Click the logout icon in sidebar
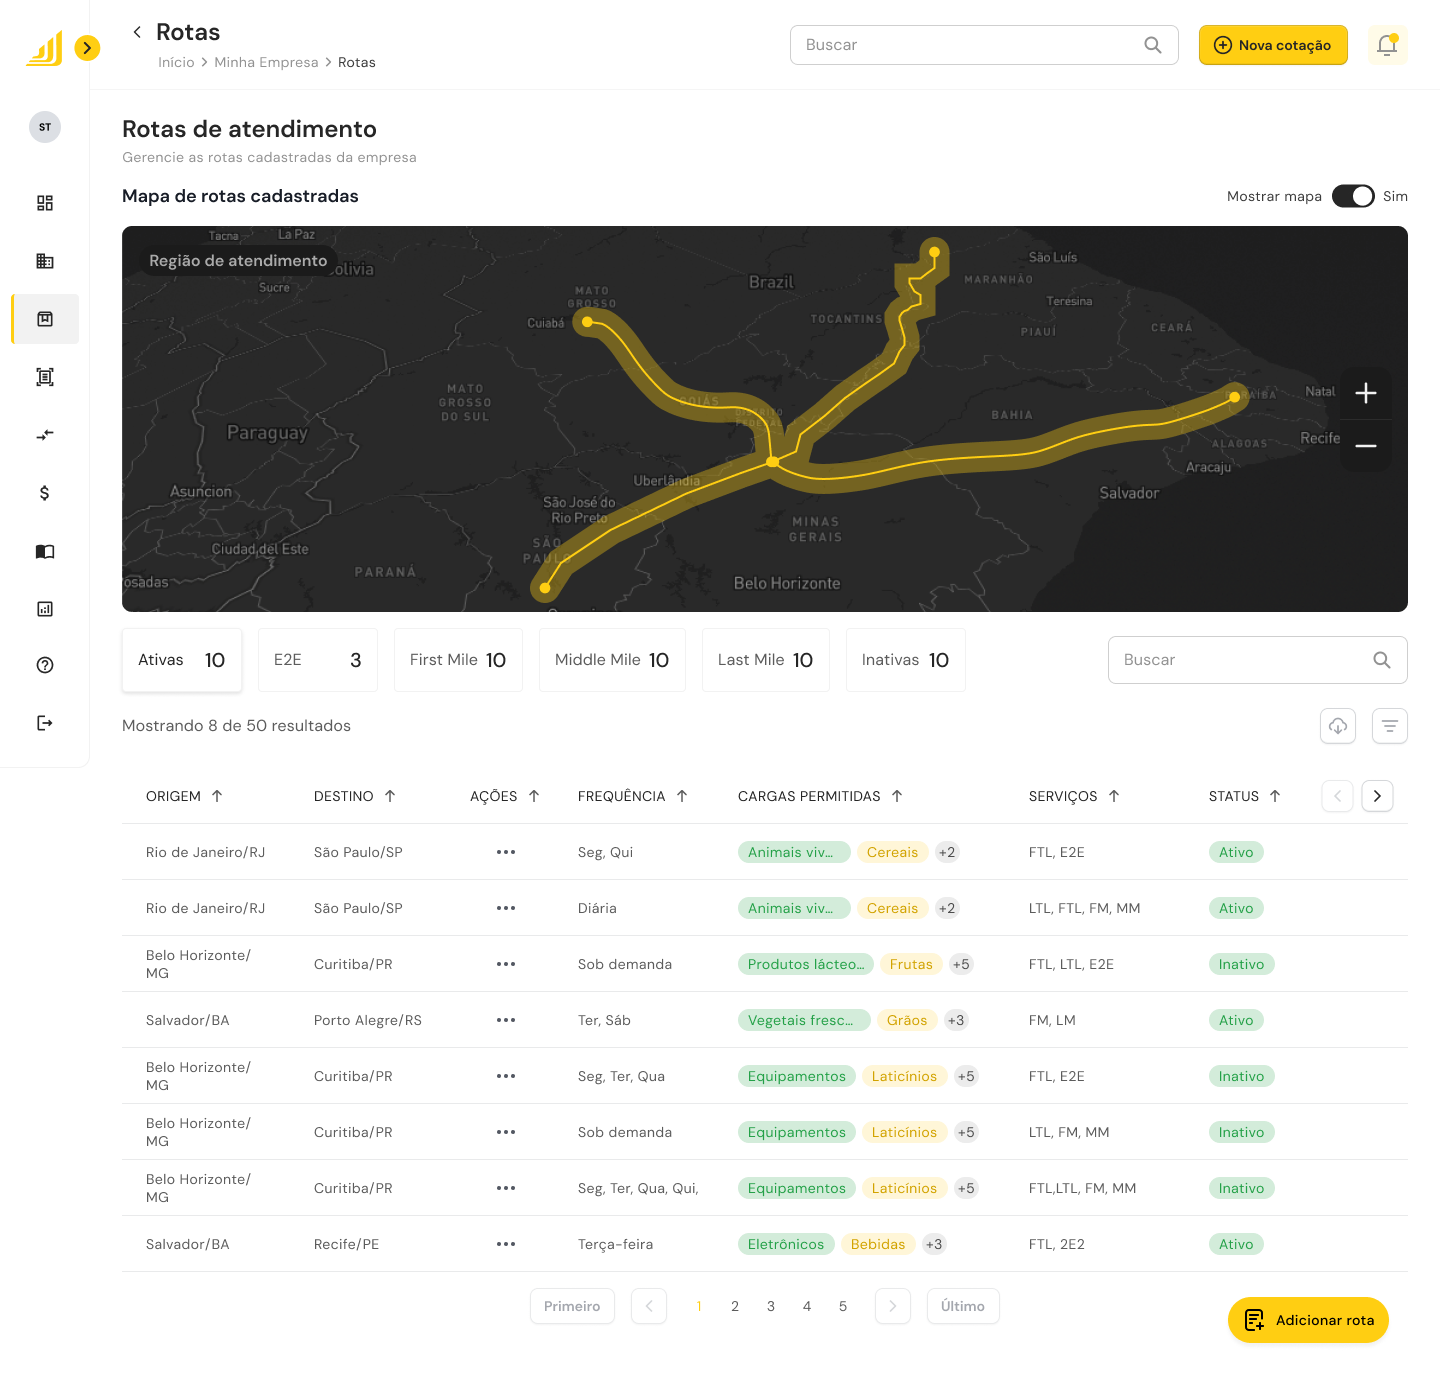Image resolution: width=1440 pixels, height=1380 pixels. 45,723
